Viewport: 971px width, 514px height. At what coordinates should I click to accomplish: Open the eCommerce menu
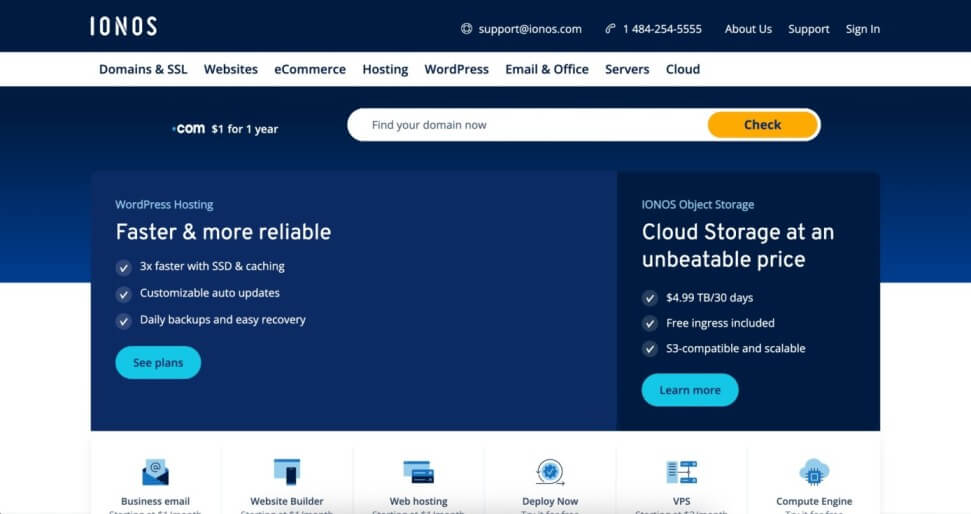tap(310, 69)
